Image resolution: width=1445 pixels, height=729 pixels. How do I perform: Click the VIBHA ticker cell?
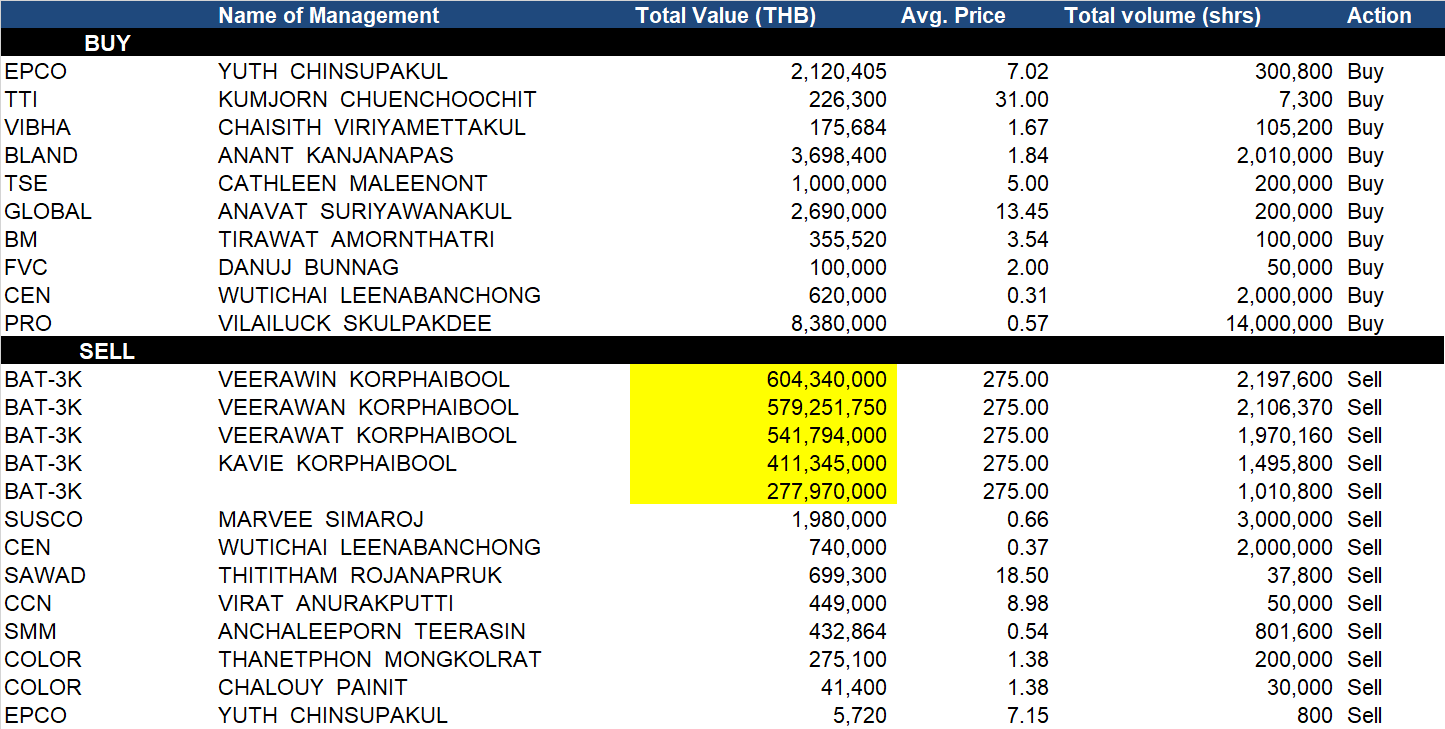tap(38, 127)
